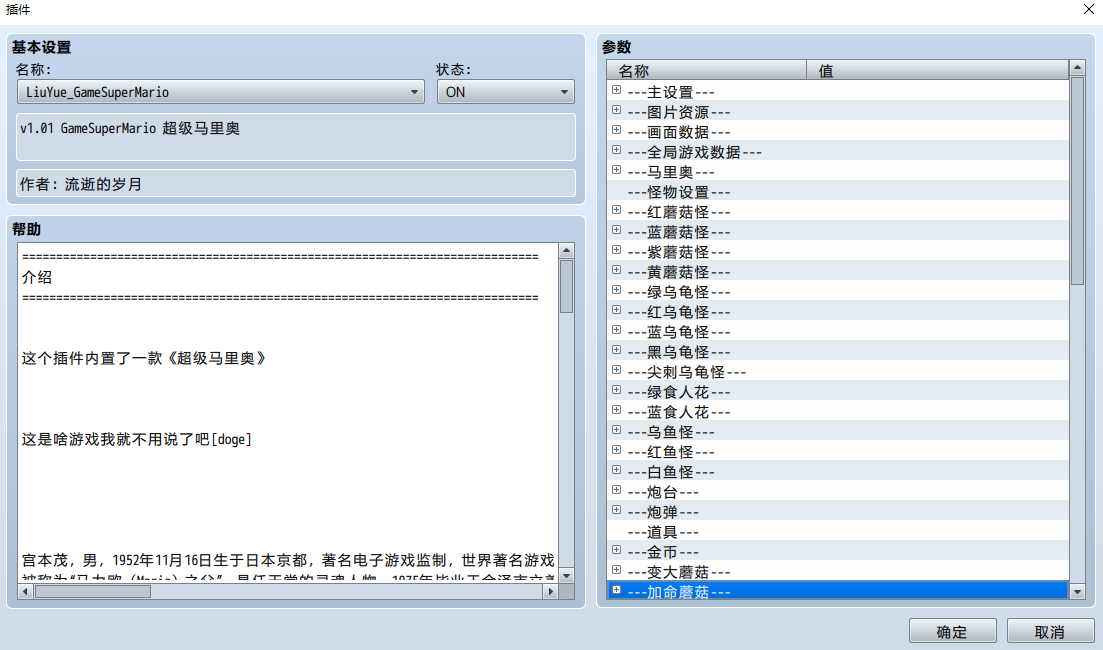Click the author field 作者：流逝的岁月
The width and height of the screenshot is (1103, 650).
pyautogui.click(x=295, y=183)
